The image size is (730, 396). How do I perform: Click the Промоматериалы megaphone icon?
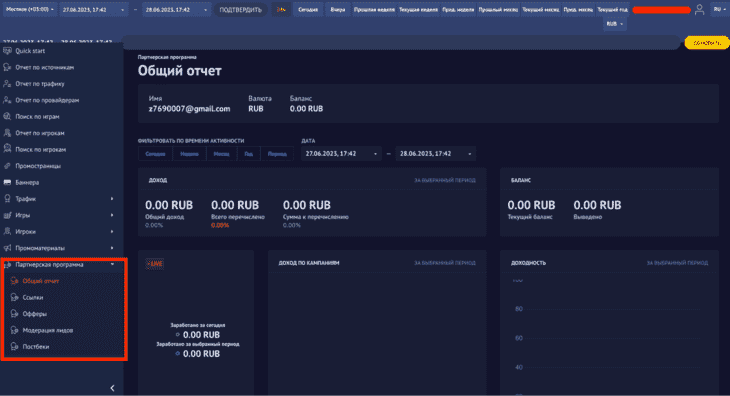[x=7, y=248]
